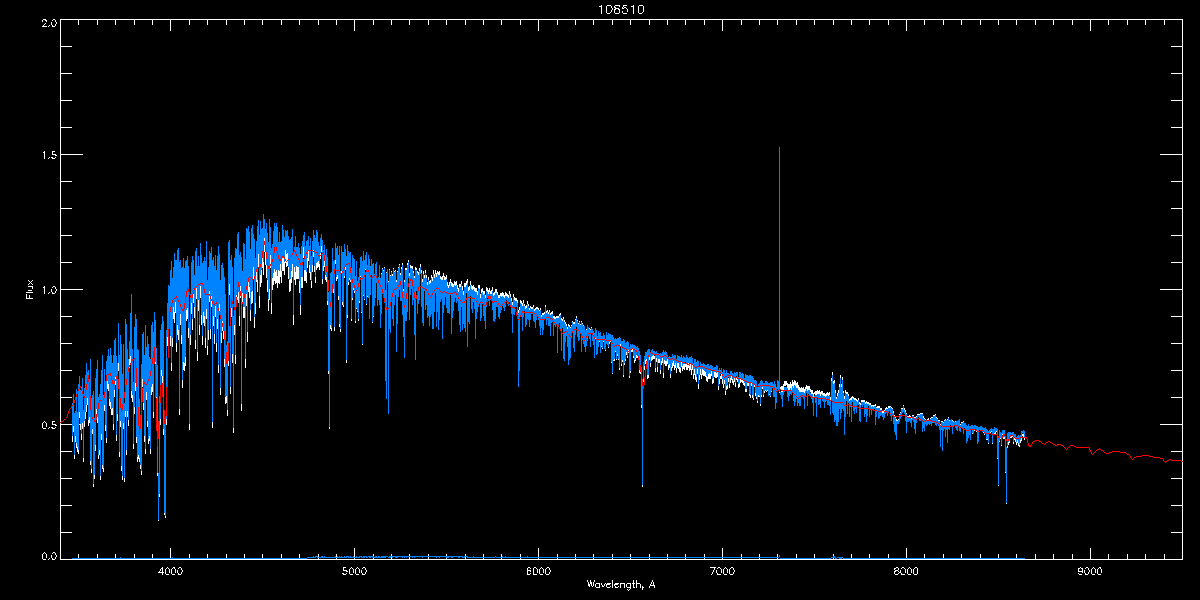This screenshot has width=1200, height=600.
Task: Click the Flux y-axis label
Action: (x=29, y=289)
